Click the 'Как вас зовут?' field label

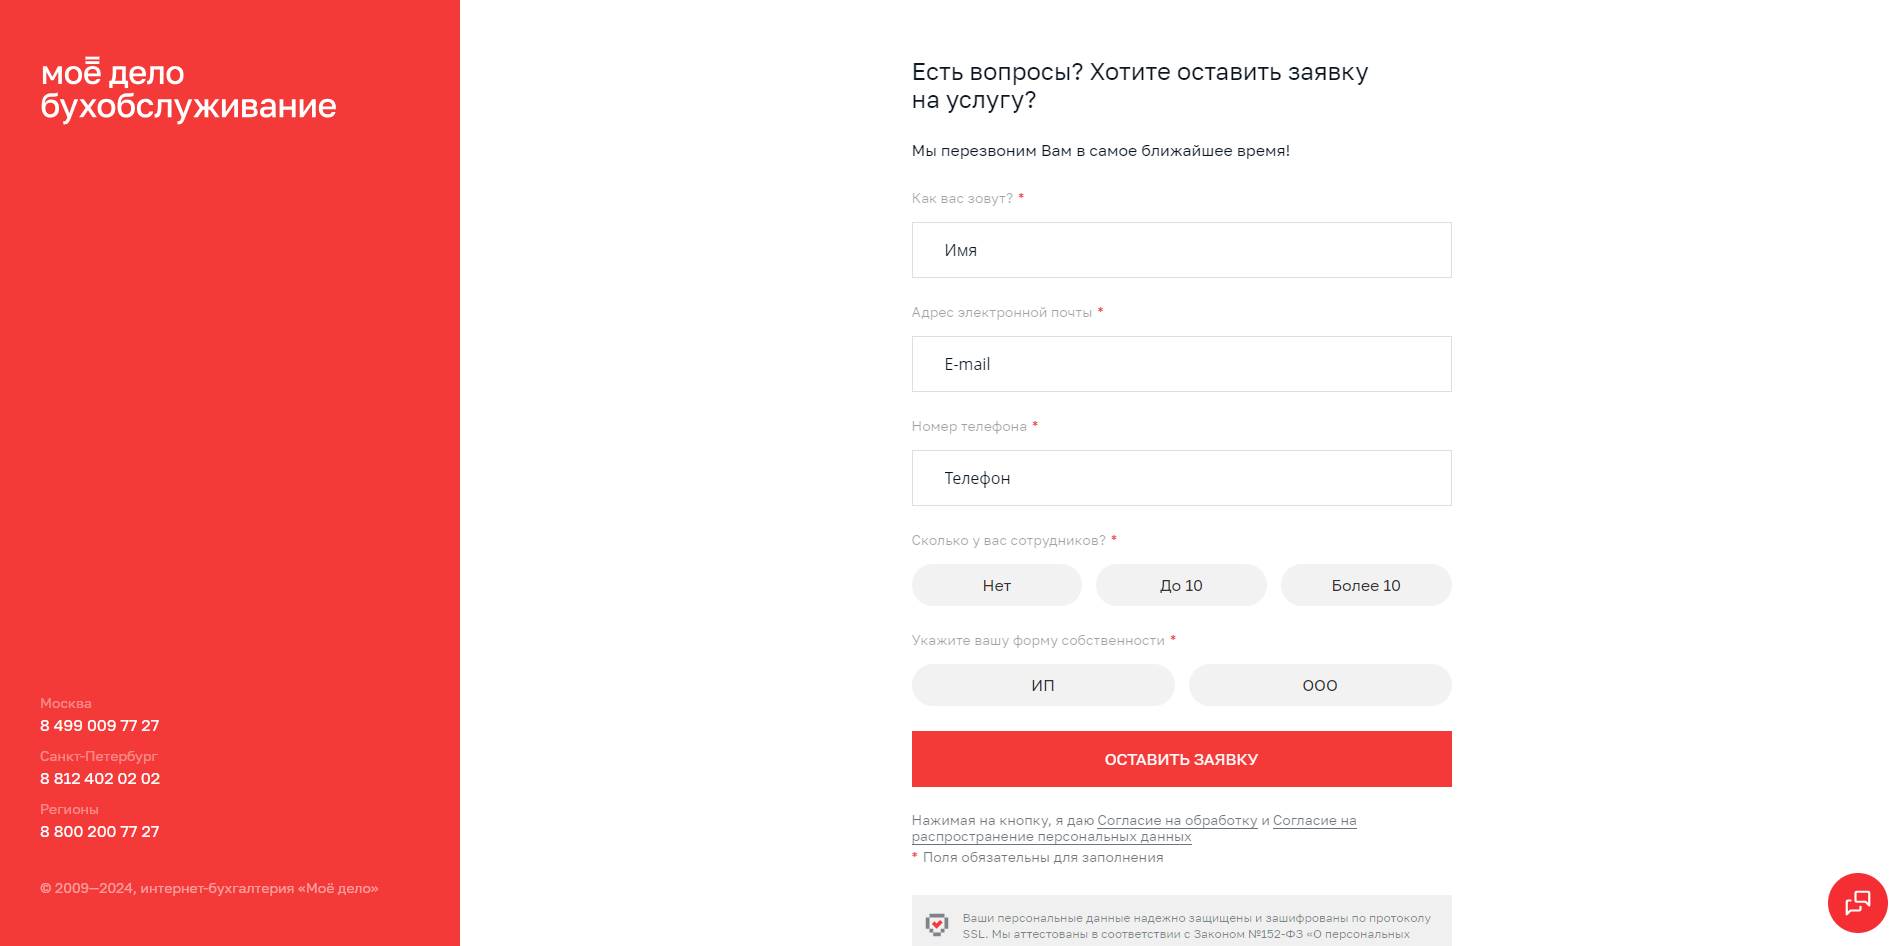pyautogui.click(x=962, y=199)
